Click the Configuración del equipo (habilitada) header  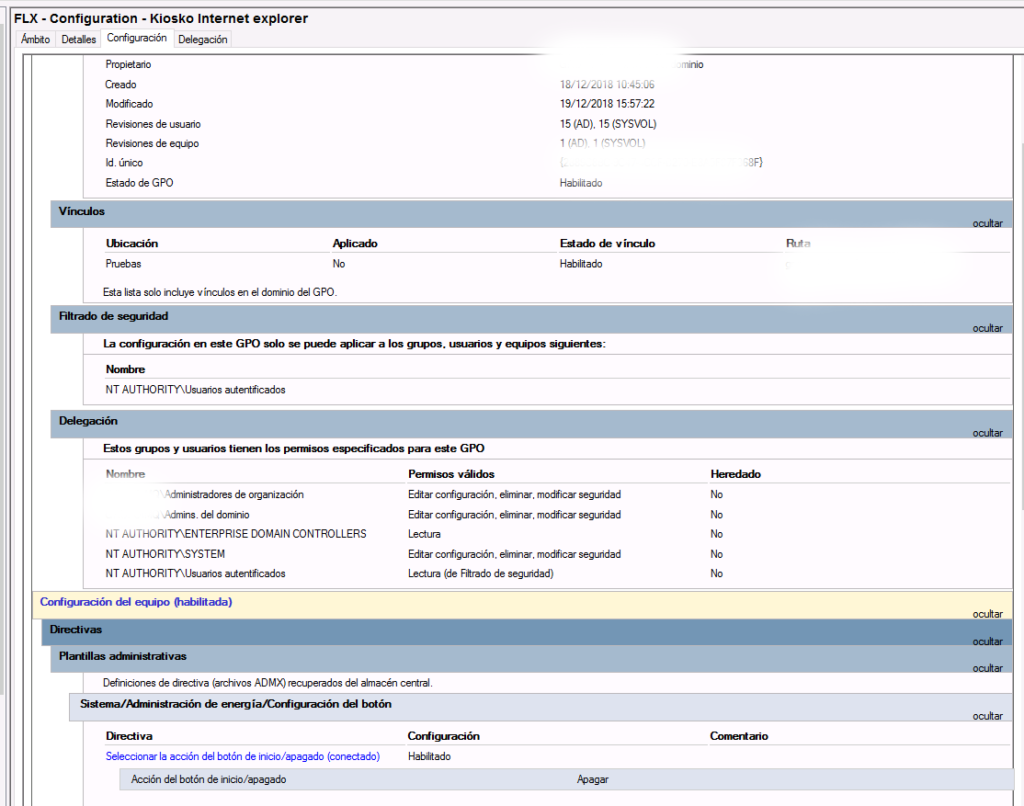coord(140,602)
